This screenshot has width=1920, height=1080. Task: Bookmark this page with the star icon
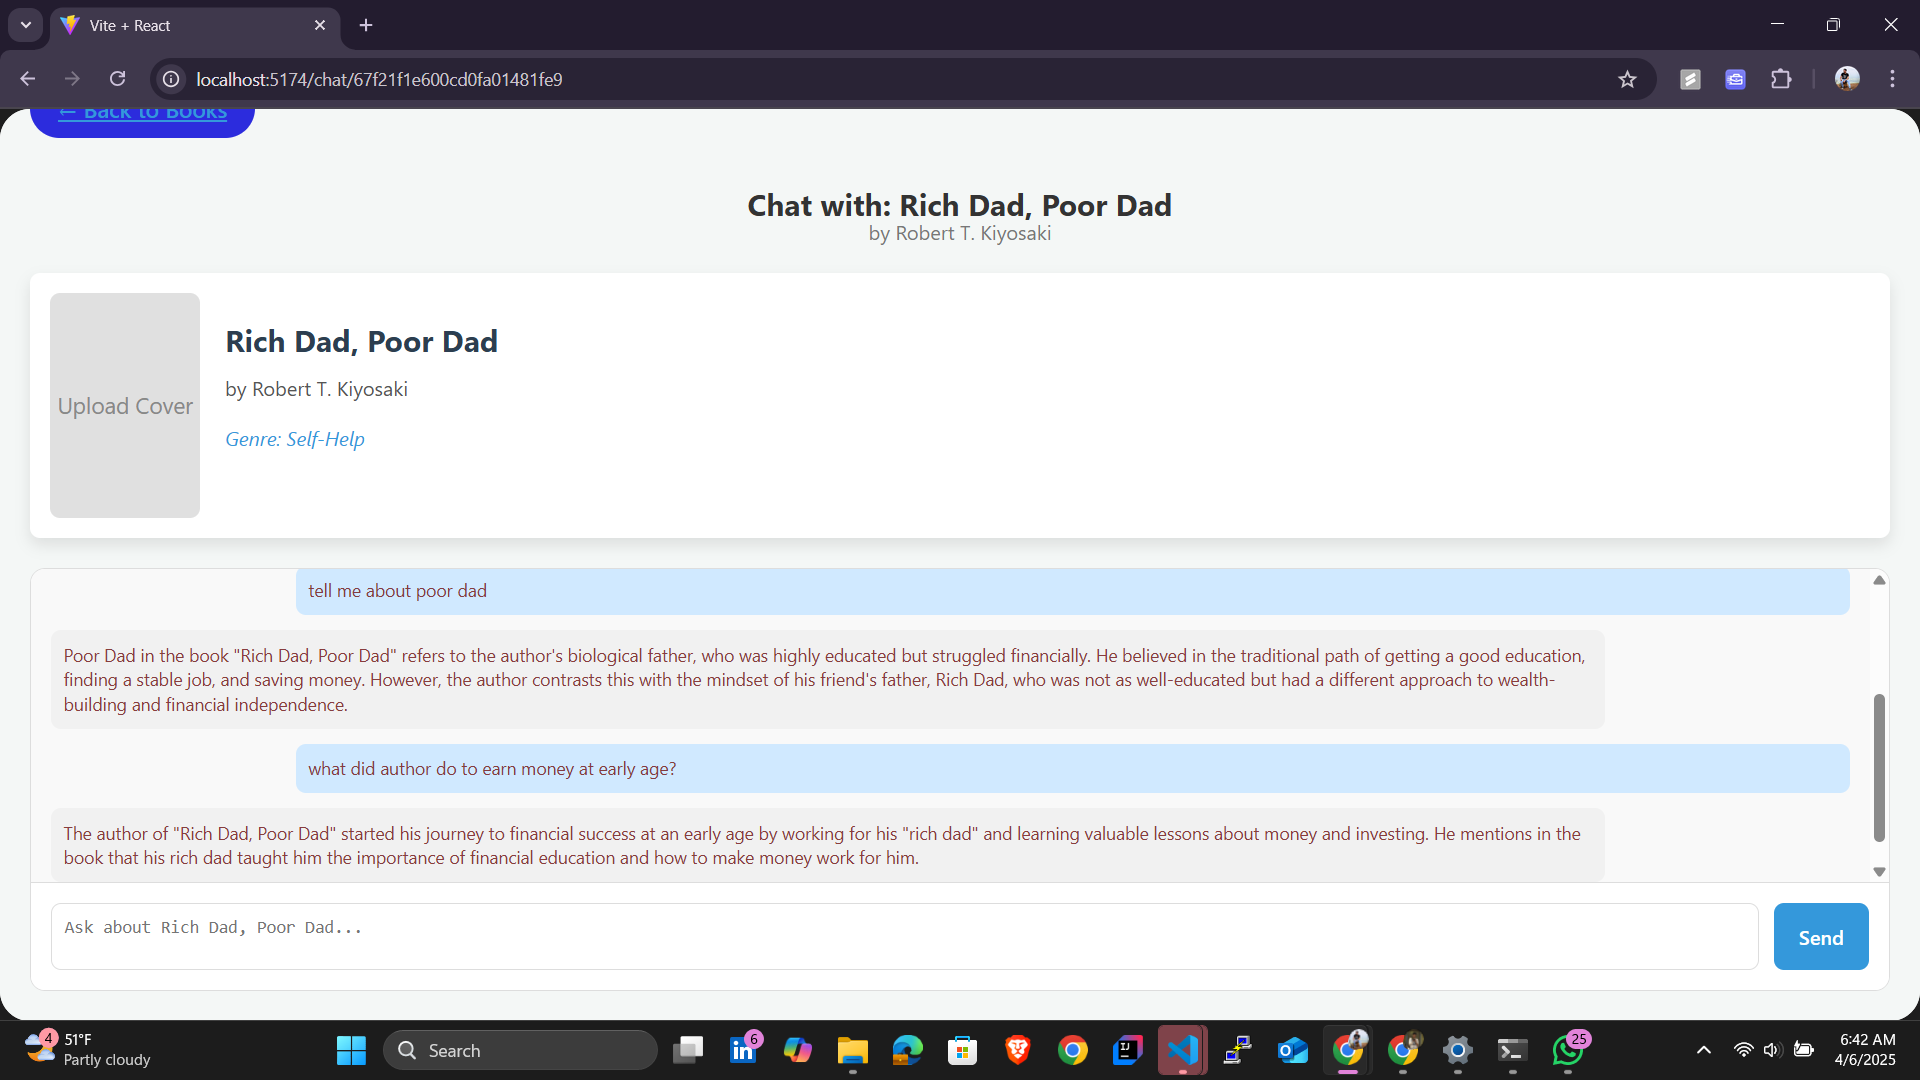pyautogui.click(x=1627, y=80)
